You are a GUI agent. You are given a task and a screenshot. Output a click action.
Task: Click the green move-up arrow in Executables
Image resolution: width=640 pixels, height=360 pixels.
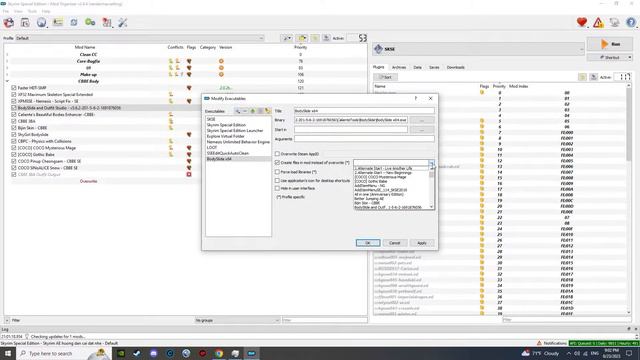(253, 111)
